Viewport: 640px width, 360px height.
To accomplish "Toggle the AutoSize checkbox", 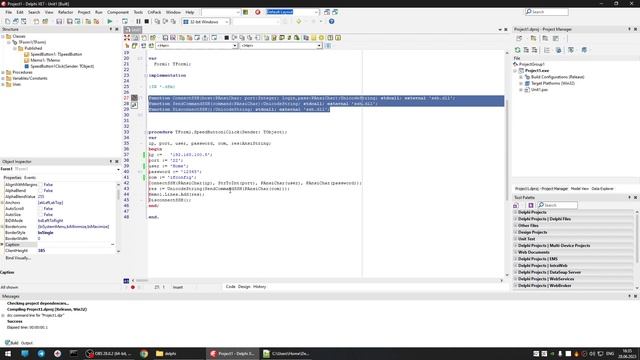I will point(40,214).
